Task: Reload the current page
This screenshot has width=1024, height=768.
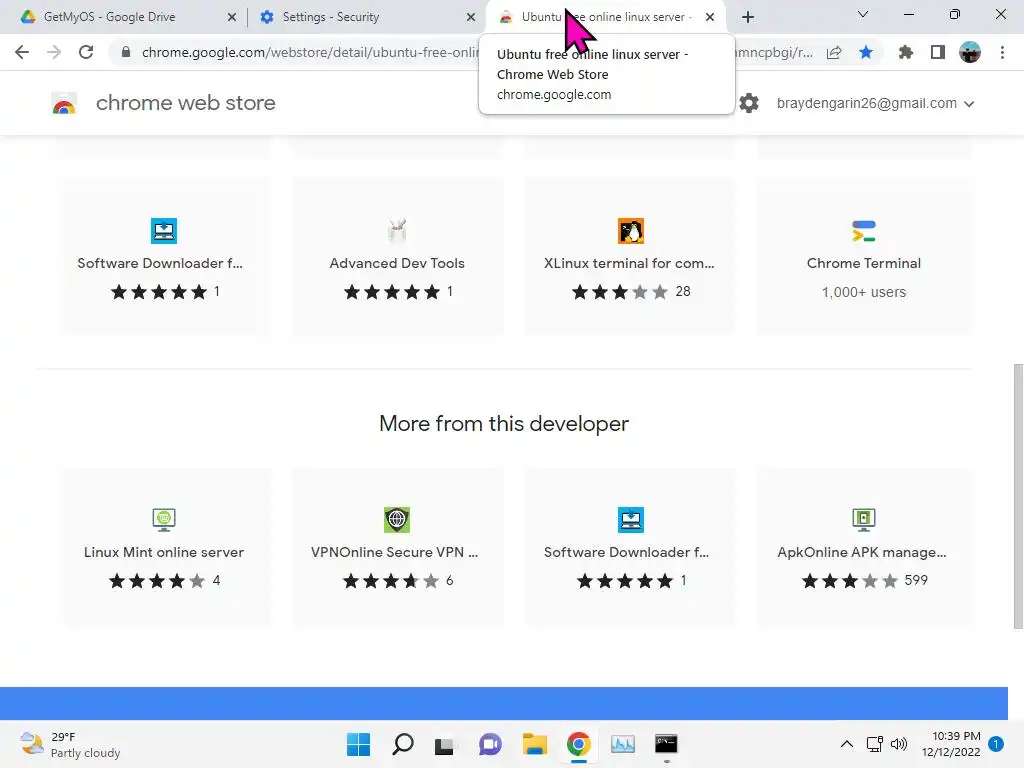Action: pos(86,52)
